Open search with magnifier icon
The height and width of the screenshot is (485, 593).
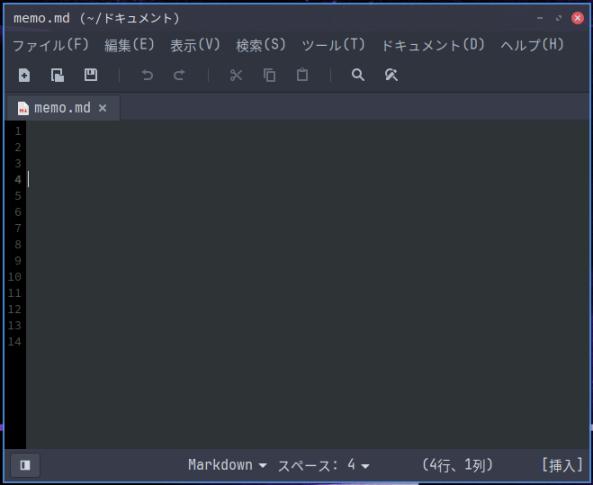358,75
